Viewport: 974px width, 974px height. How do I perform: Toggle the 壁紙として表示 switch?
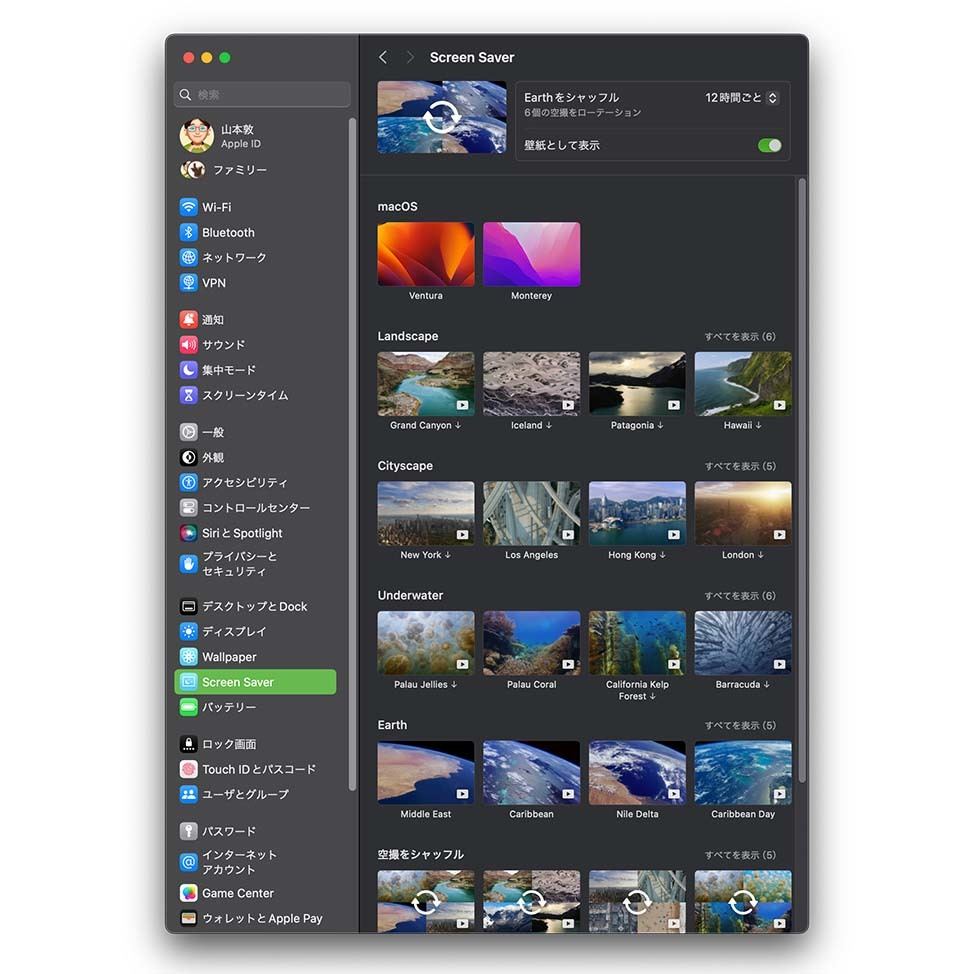click(x=770, y=145)
